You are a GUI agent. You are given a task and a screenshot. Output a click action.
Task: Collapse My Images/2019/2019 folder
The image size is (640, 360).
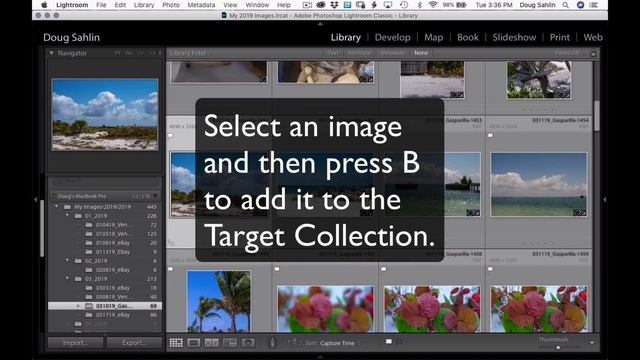[x=57, y=207]
